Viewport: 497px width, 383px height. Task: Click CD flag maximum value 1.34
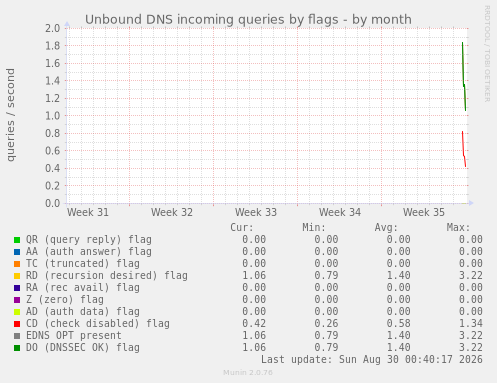[471, 324]
